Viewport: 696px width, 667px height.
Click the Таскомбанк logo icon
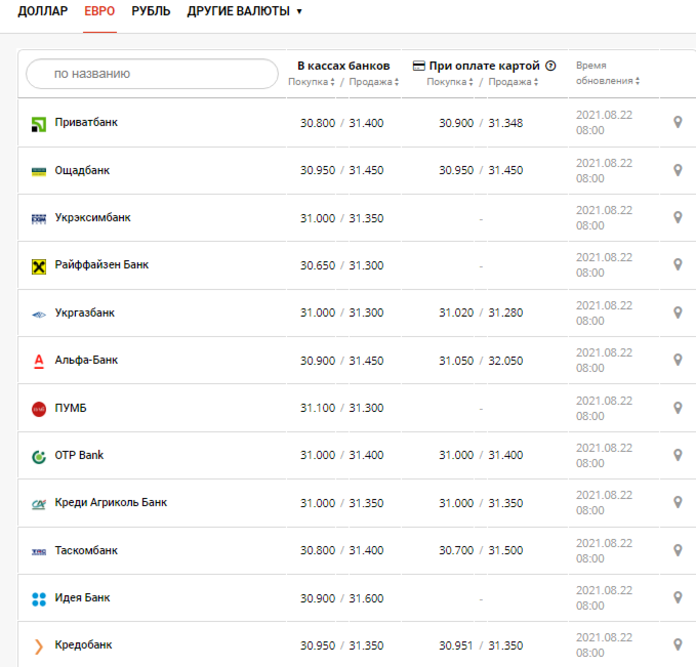pos(39,552)
